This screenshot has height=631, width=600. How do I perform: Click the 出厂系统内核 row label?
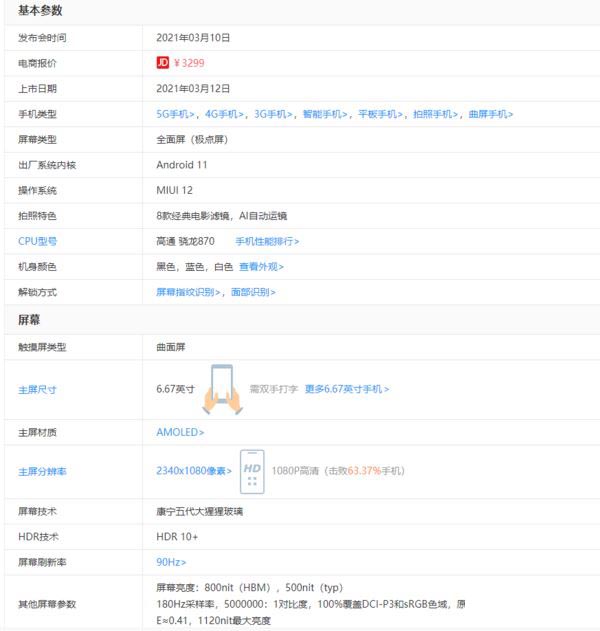pyautogui.click(x=47, y=165)
